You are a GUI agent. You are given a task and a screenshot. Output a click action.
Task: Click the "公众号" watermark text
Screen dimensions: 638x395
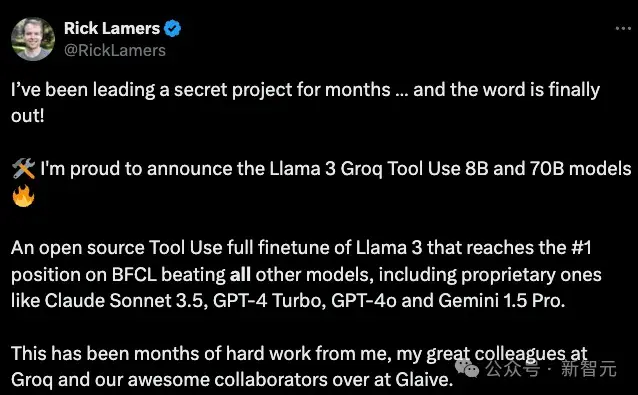pos(513,369)
